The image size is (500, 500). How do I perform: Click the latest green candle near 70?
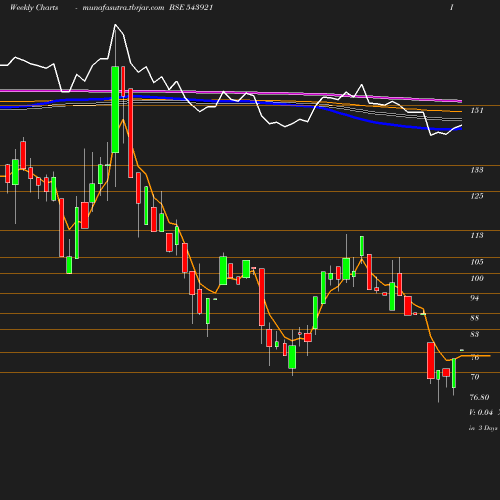pos(454,373)
